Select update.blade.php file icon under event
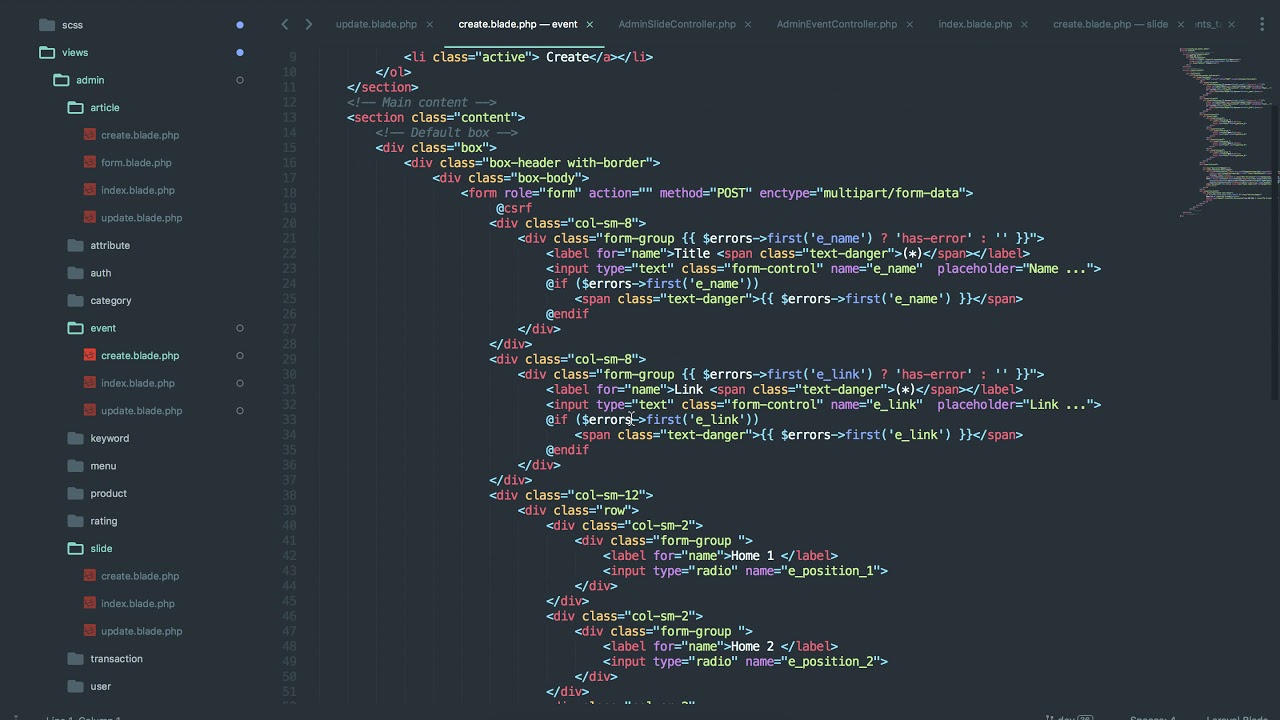The height and width of the screenshot is (720, 1280). [x=90, y=410]
